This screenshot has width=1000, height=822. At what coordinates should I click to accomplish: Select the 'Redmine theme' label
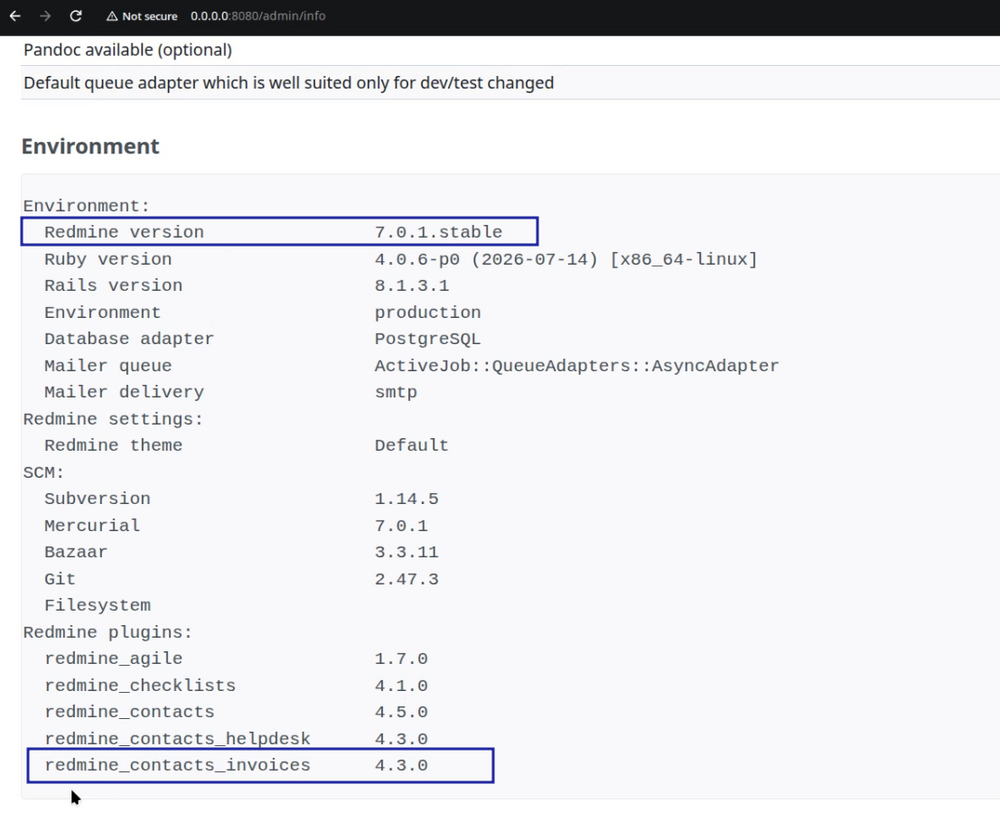click(x=114, y=445)
